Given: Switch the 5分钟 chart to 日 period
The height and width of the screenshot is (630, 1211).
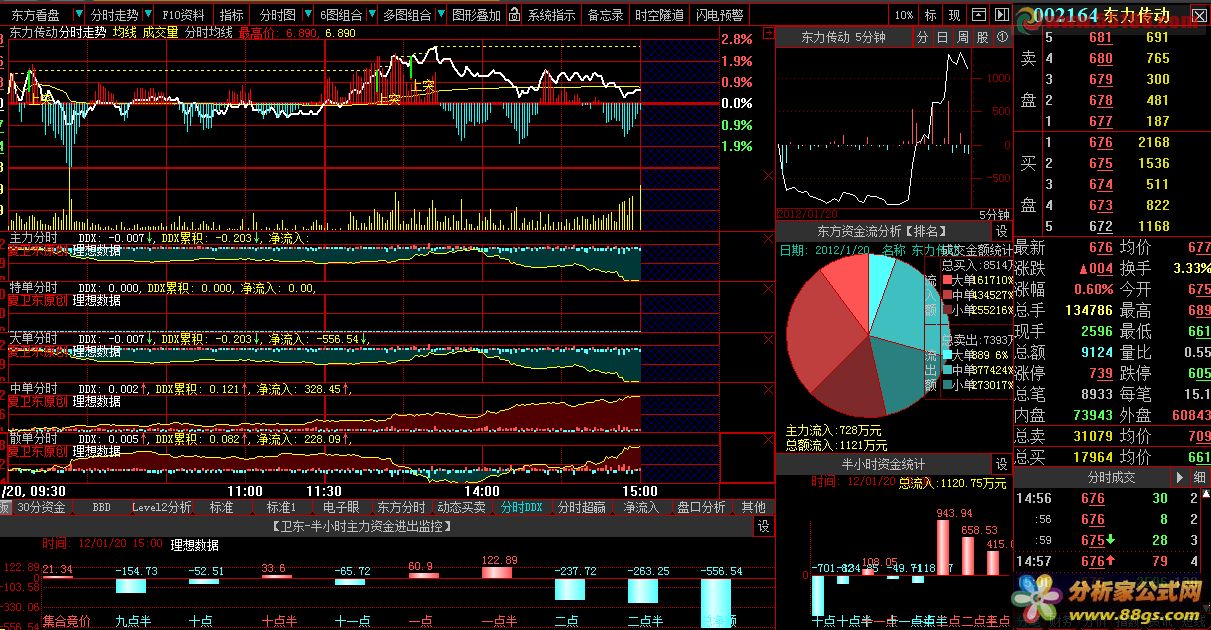Looking at the screenshot, I should pyautogui.click(x=942, y=37).
